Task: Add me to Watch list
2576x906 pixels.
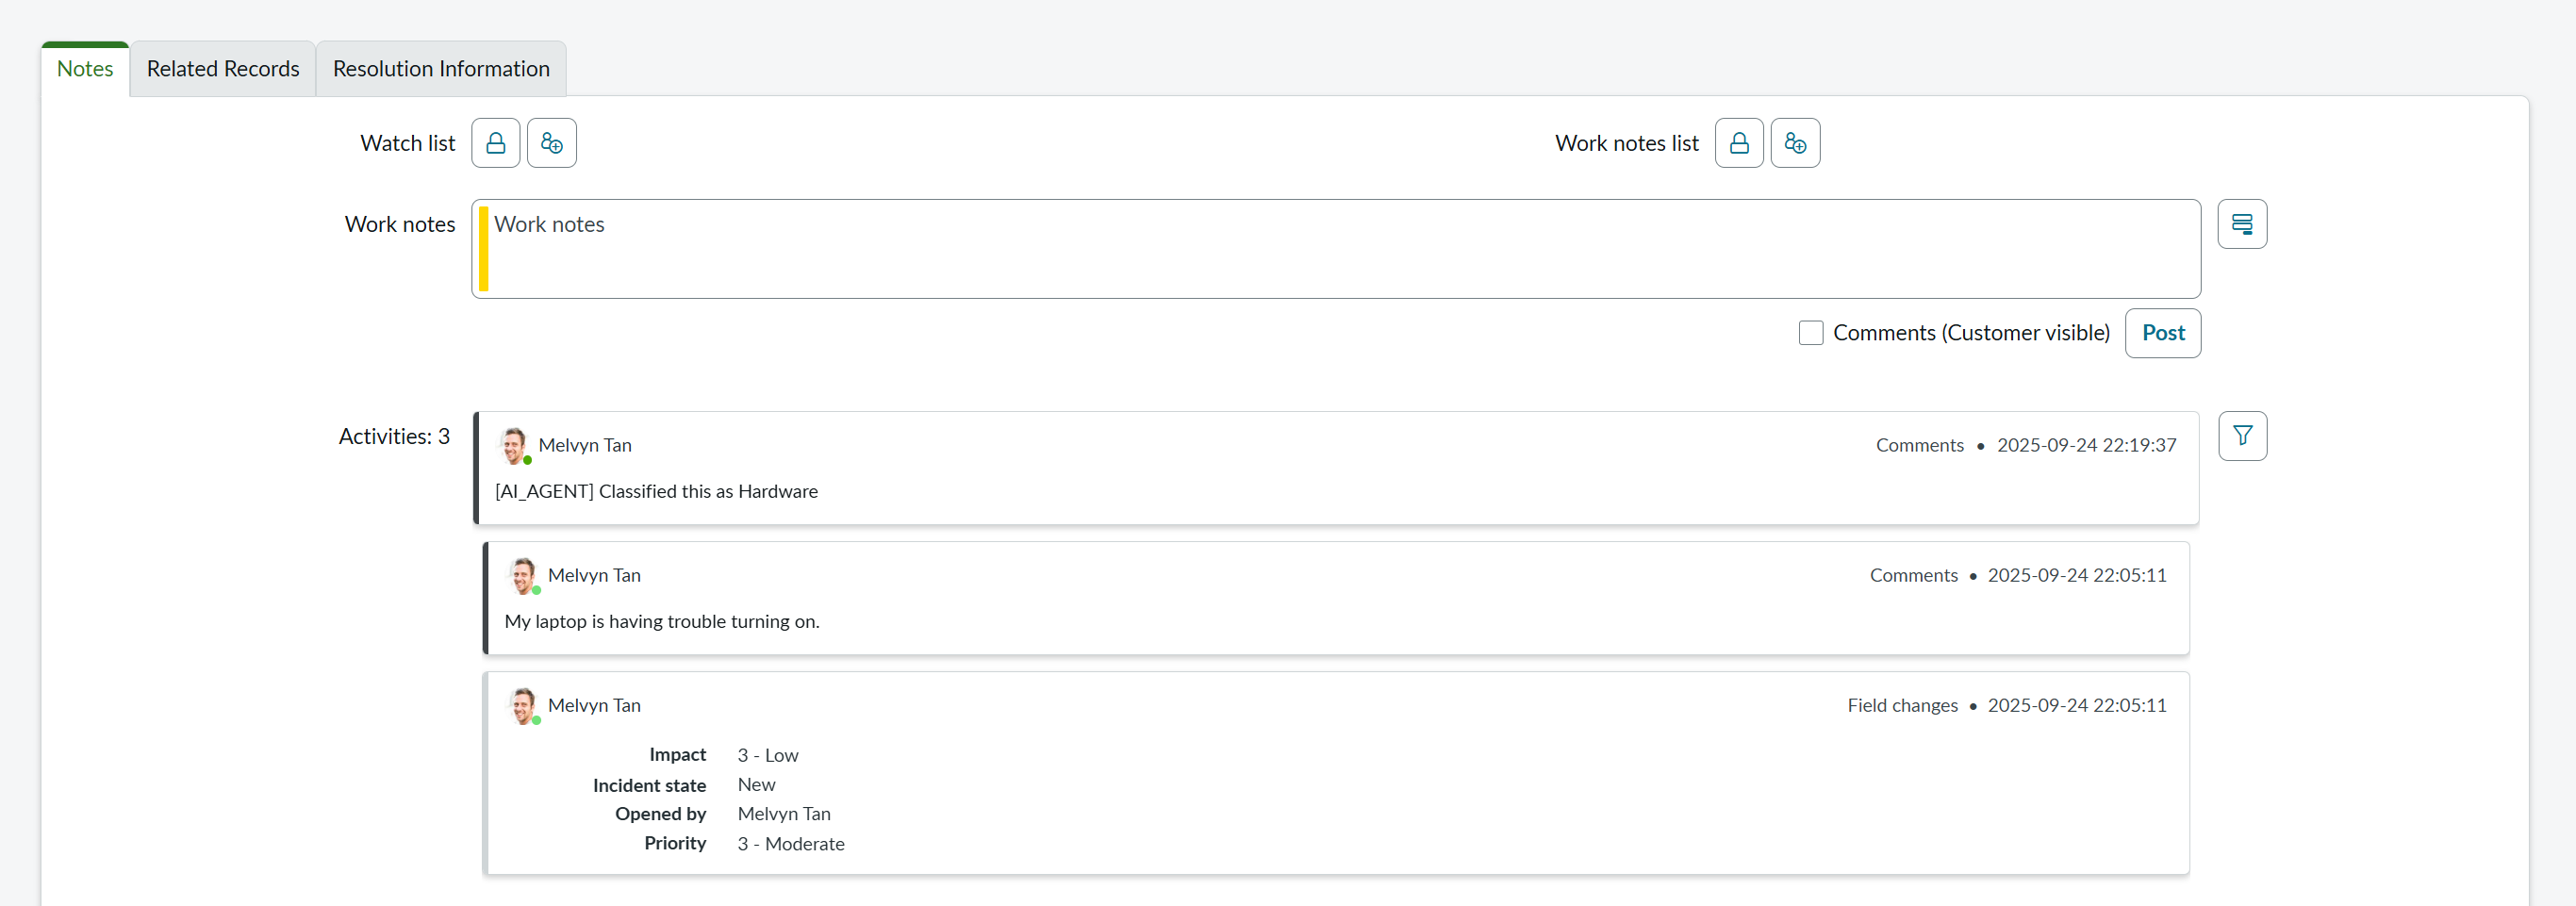Action: [x=551, y=143]
